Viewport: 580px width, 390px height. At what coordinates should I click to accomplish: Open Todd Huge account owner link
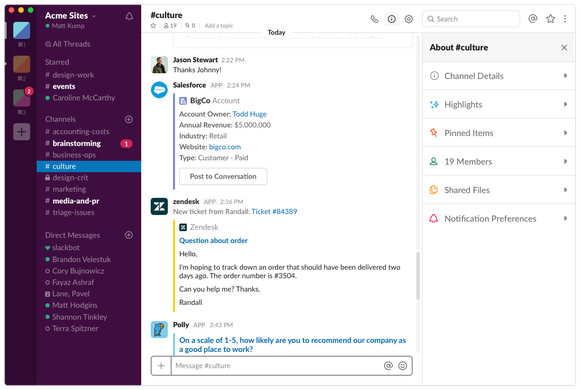pos(249,114)
